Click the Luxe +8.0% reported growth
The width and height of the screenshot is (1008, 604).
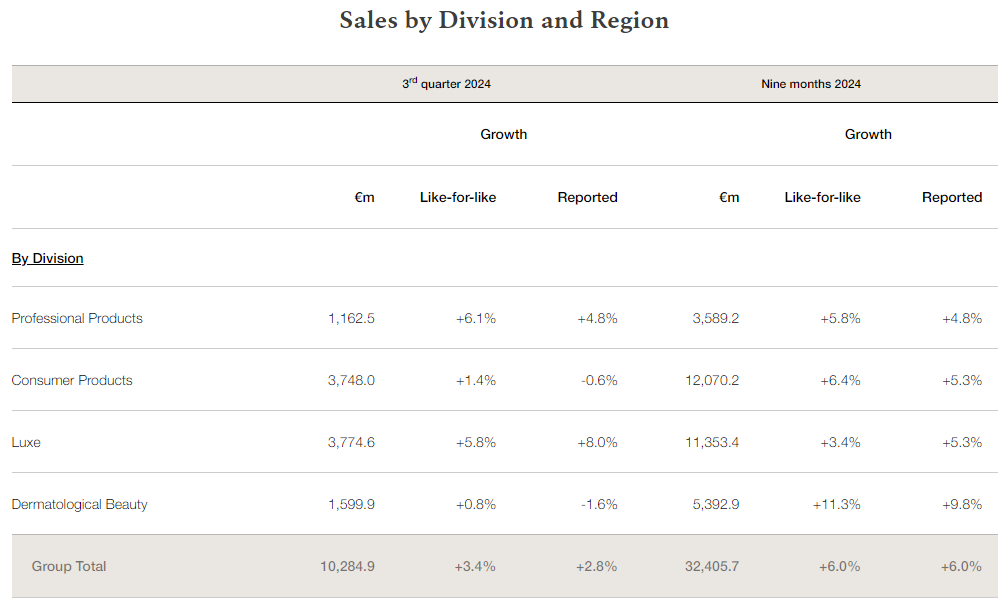[x=597, y=442]
